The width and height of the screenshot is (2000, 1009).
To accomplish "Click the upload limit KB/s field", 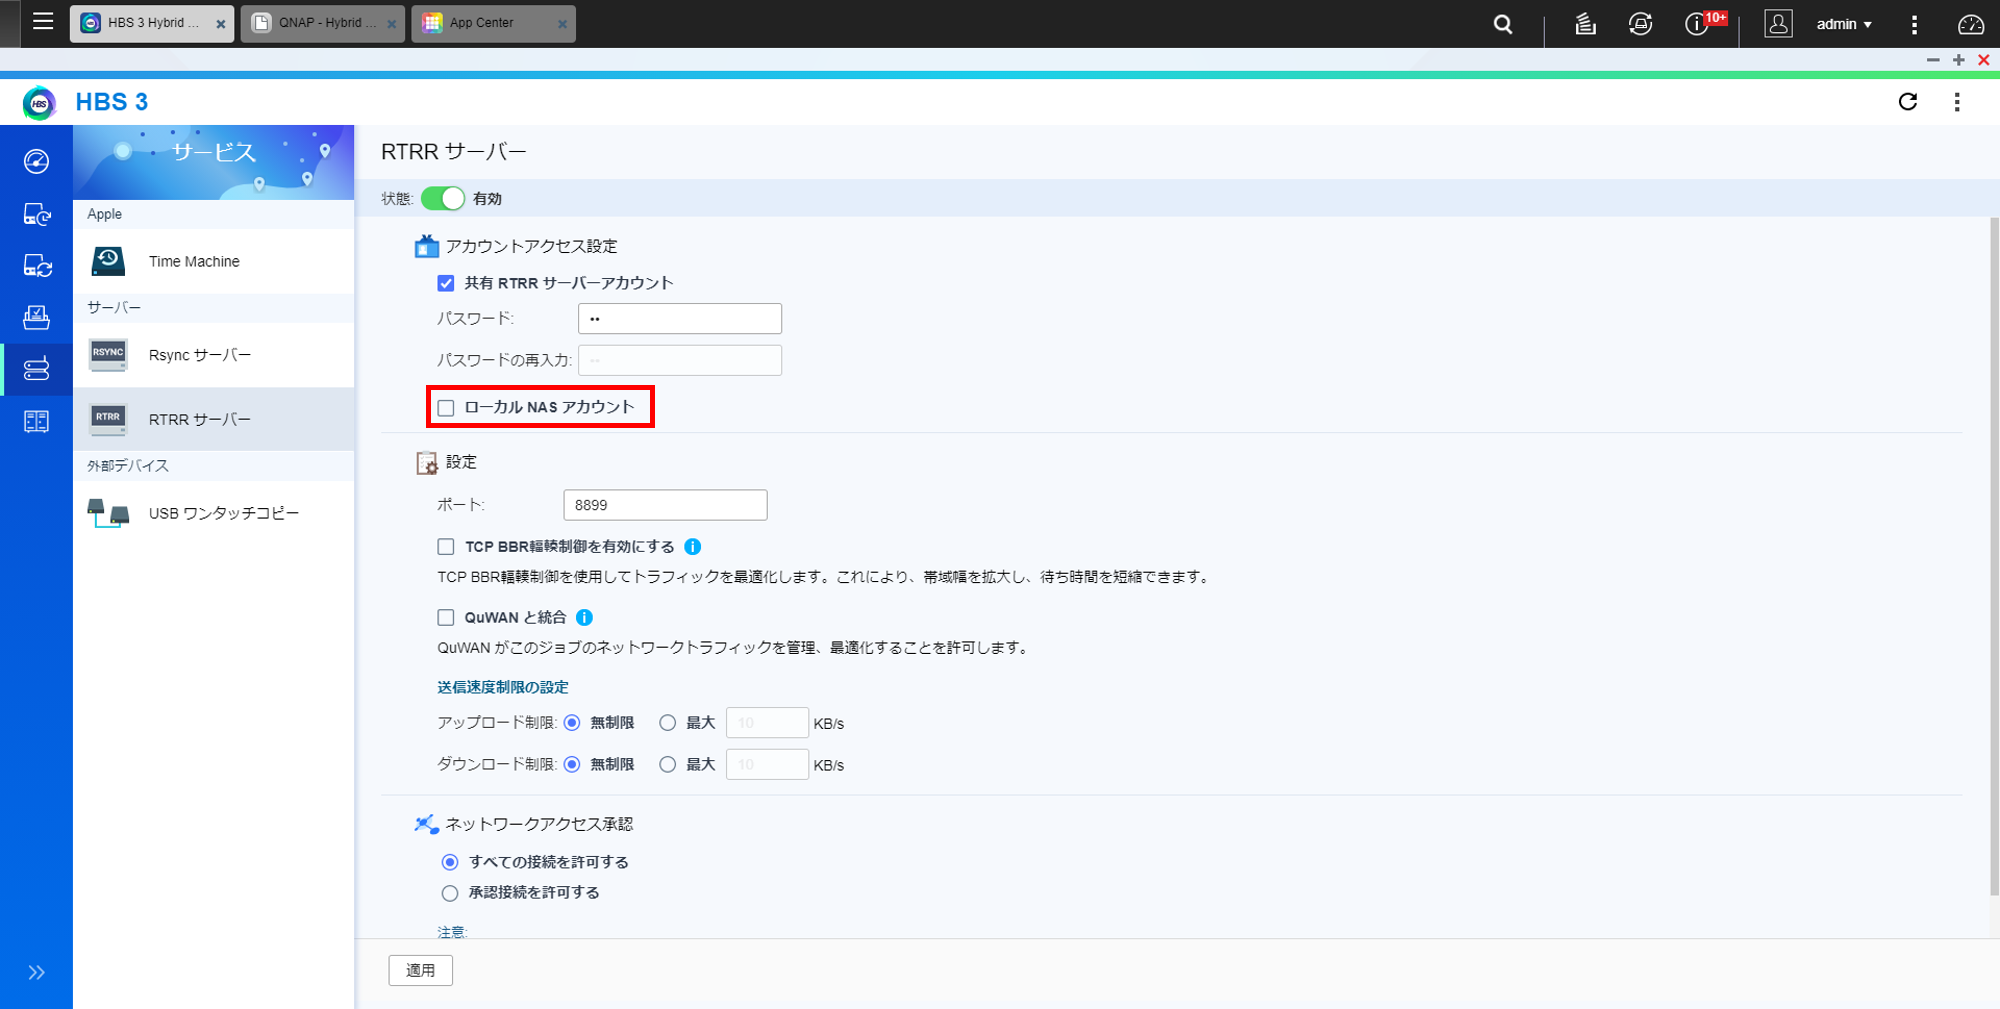I will point(767,722).
